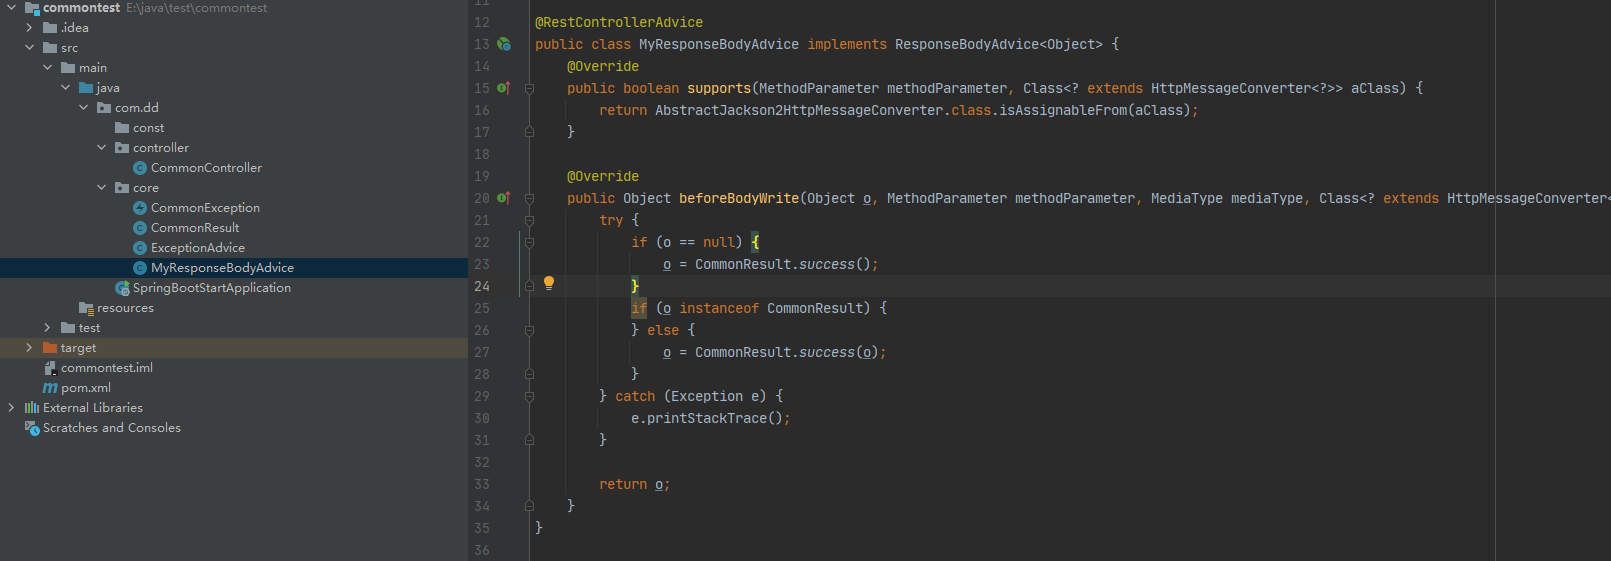Click CommonResult.success() on line 23
The width and height of the screenshot is (1611, 561).
[787, 264]
